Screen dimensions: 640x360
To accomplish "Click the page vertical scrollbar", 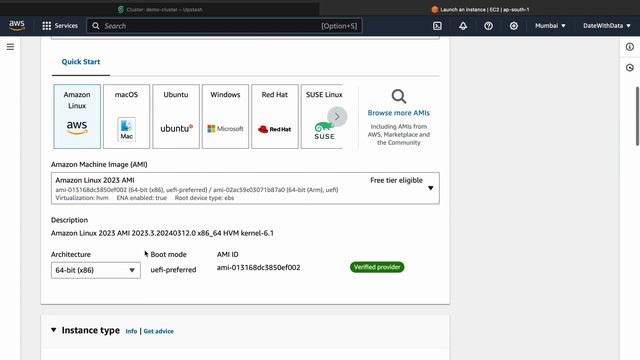I will tap(637, 116).
